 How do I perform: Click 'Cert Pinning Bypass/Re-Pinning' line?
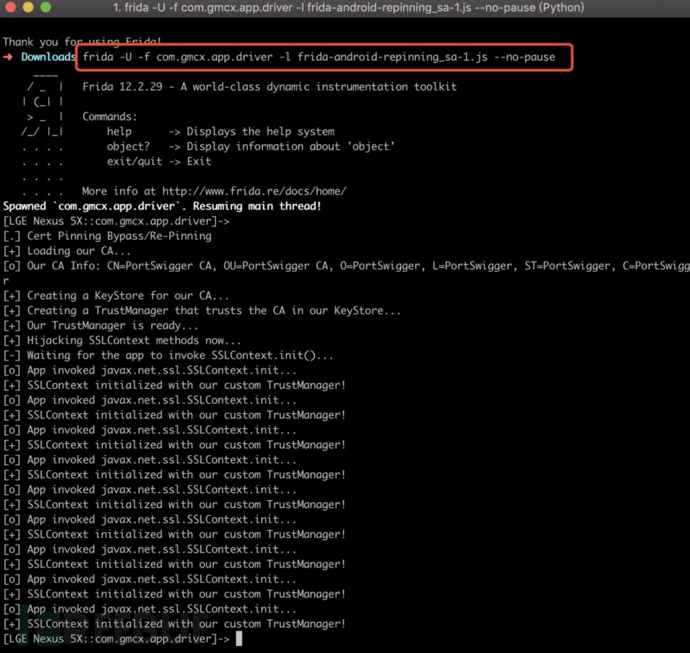(107, 236)
